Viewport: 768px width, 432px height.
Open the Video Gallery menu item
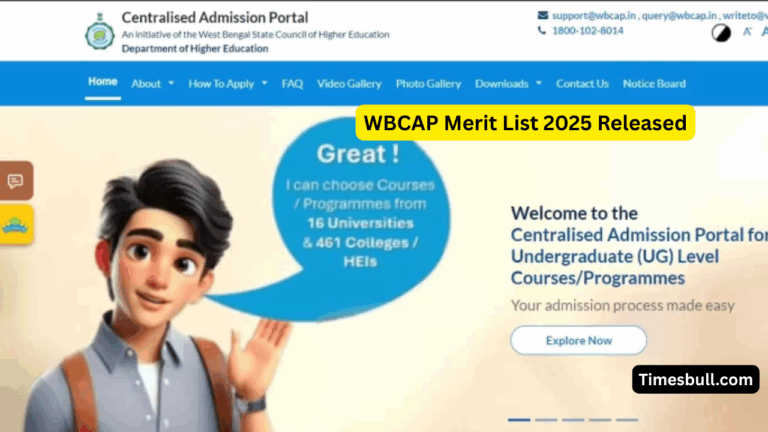pos(349,84)
